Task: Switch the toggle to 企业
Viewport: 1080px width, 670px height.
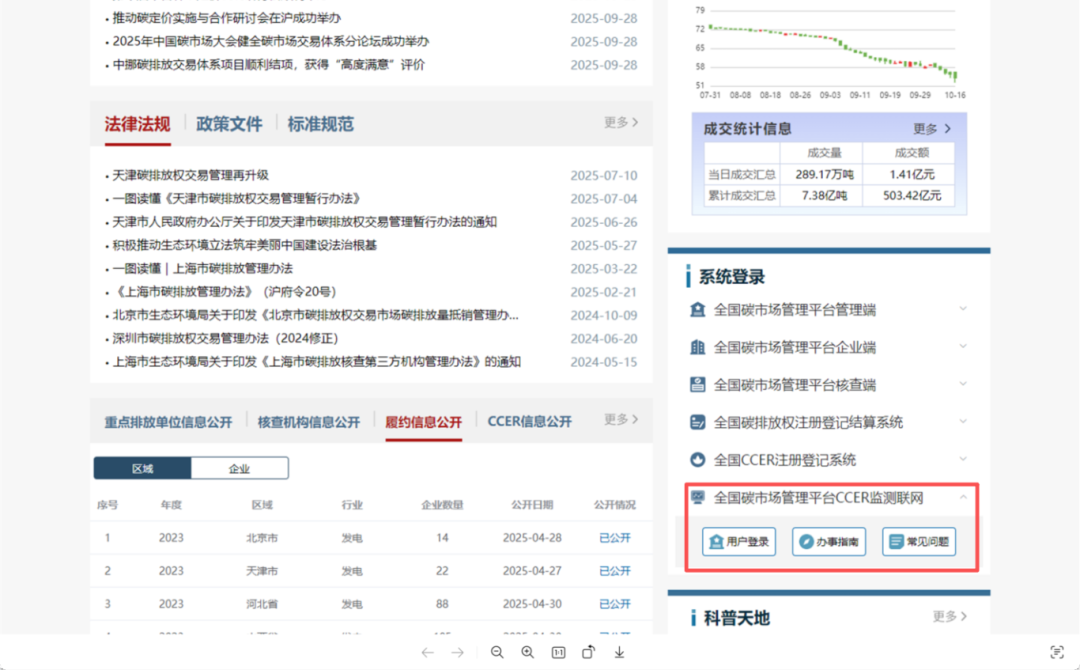Action: tap(239, 468)
